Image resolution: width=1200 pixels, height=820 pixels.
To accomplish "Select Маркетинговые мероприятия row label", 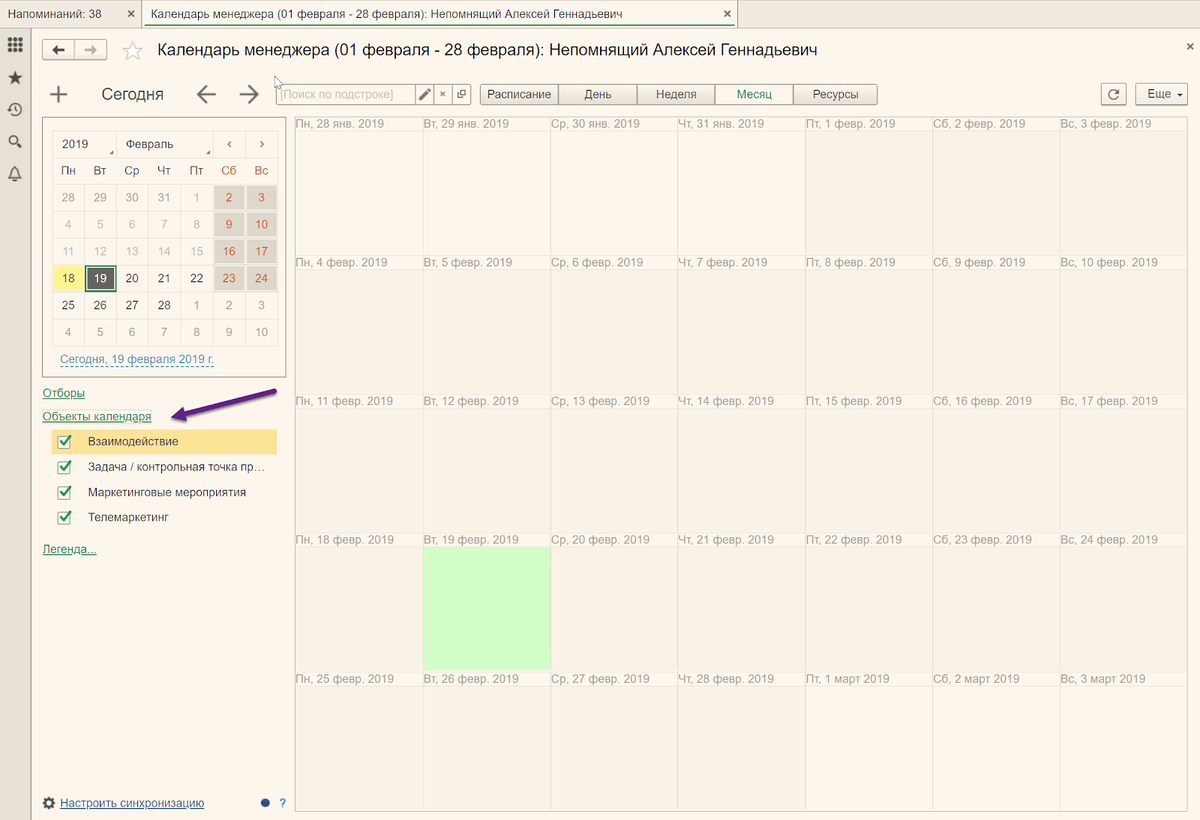I will point(167,492).
